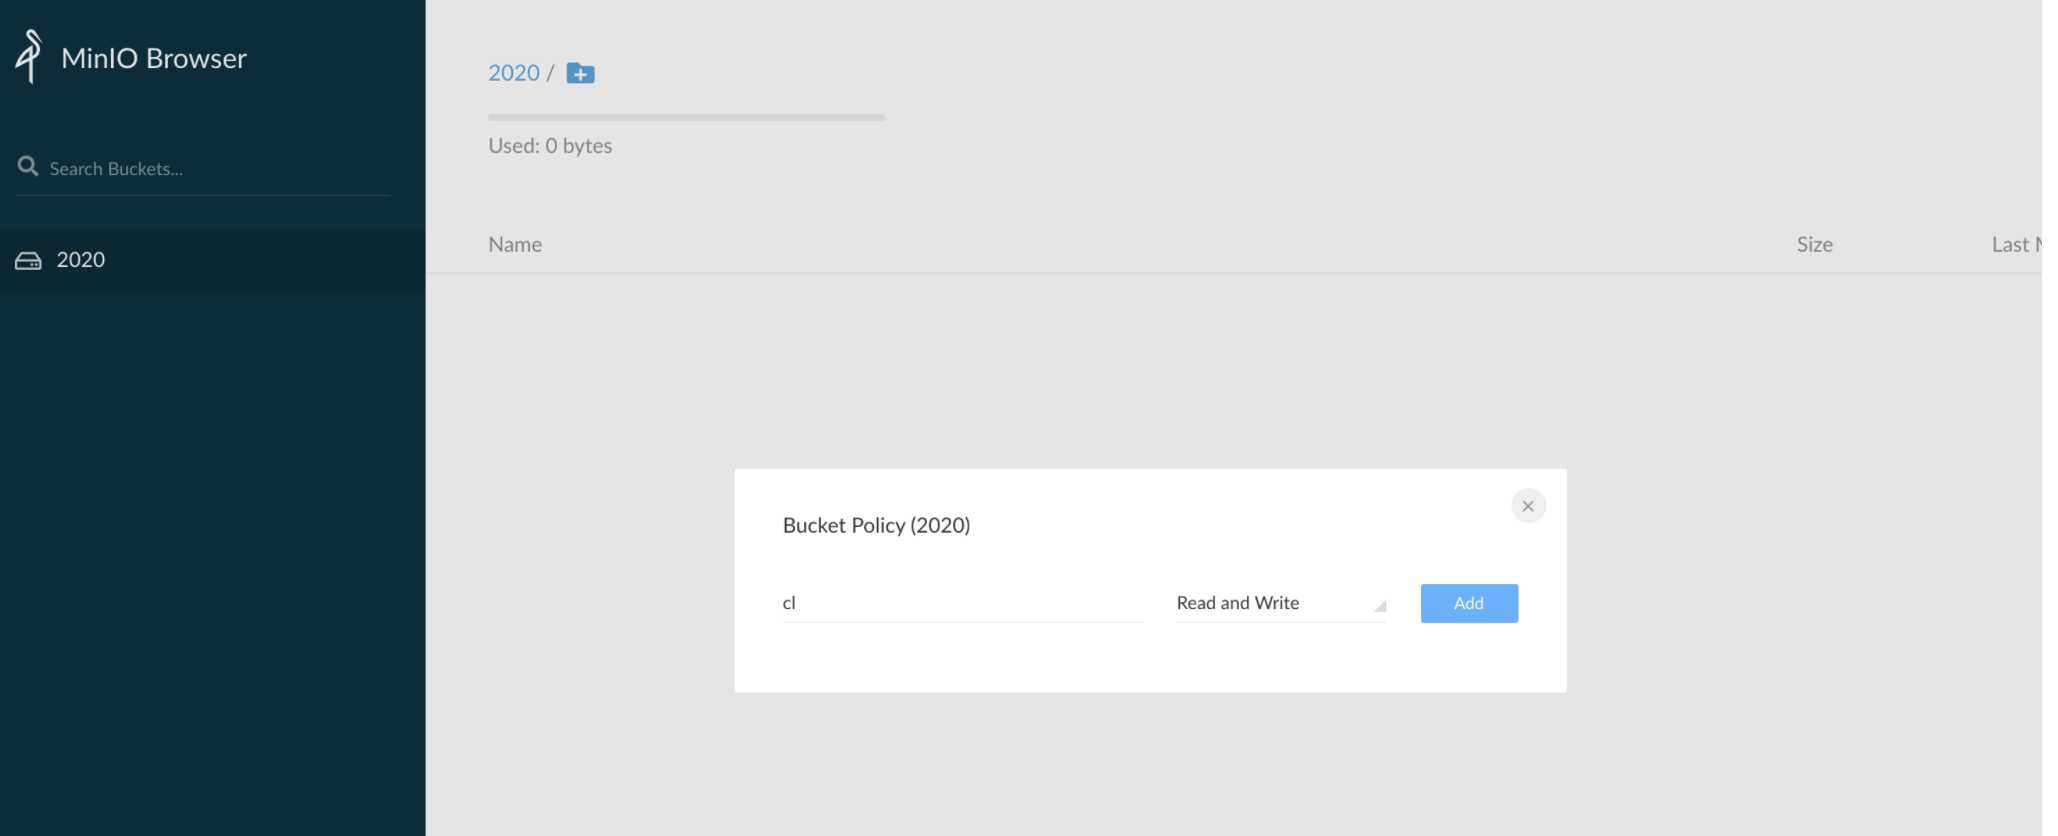
Task: Sort by the Size column header
Action: (1814, 245)
